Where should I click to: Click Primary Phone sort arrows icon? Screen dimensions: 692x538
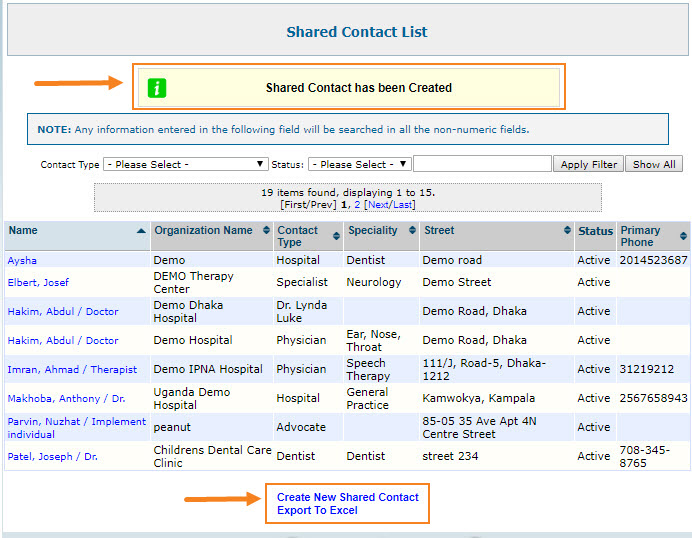(683, 236)
